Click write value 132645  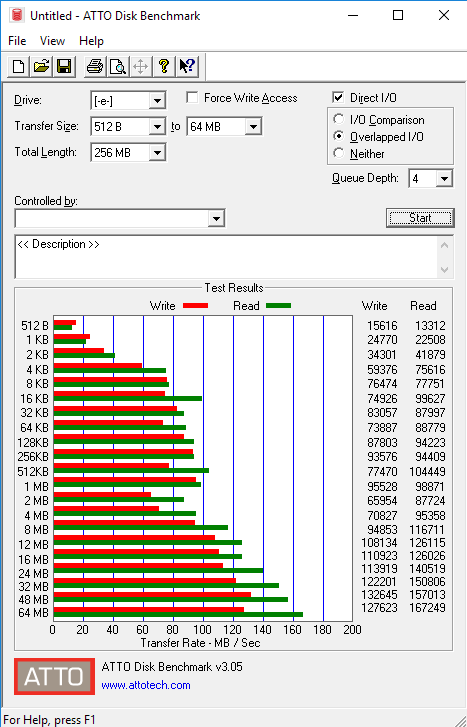point(379,594)
